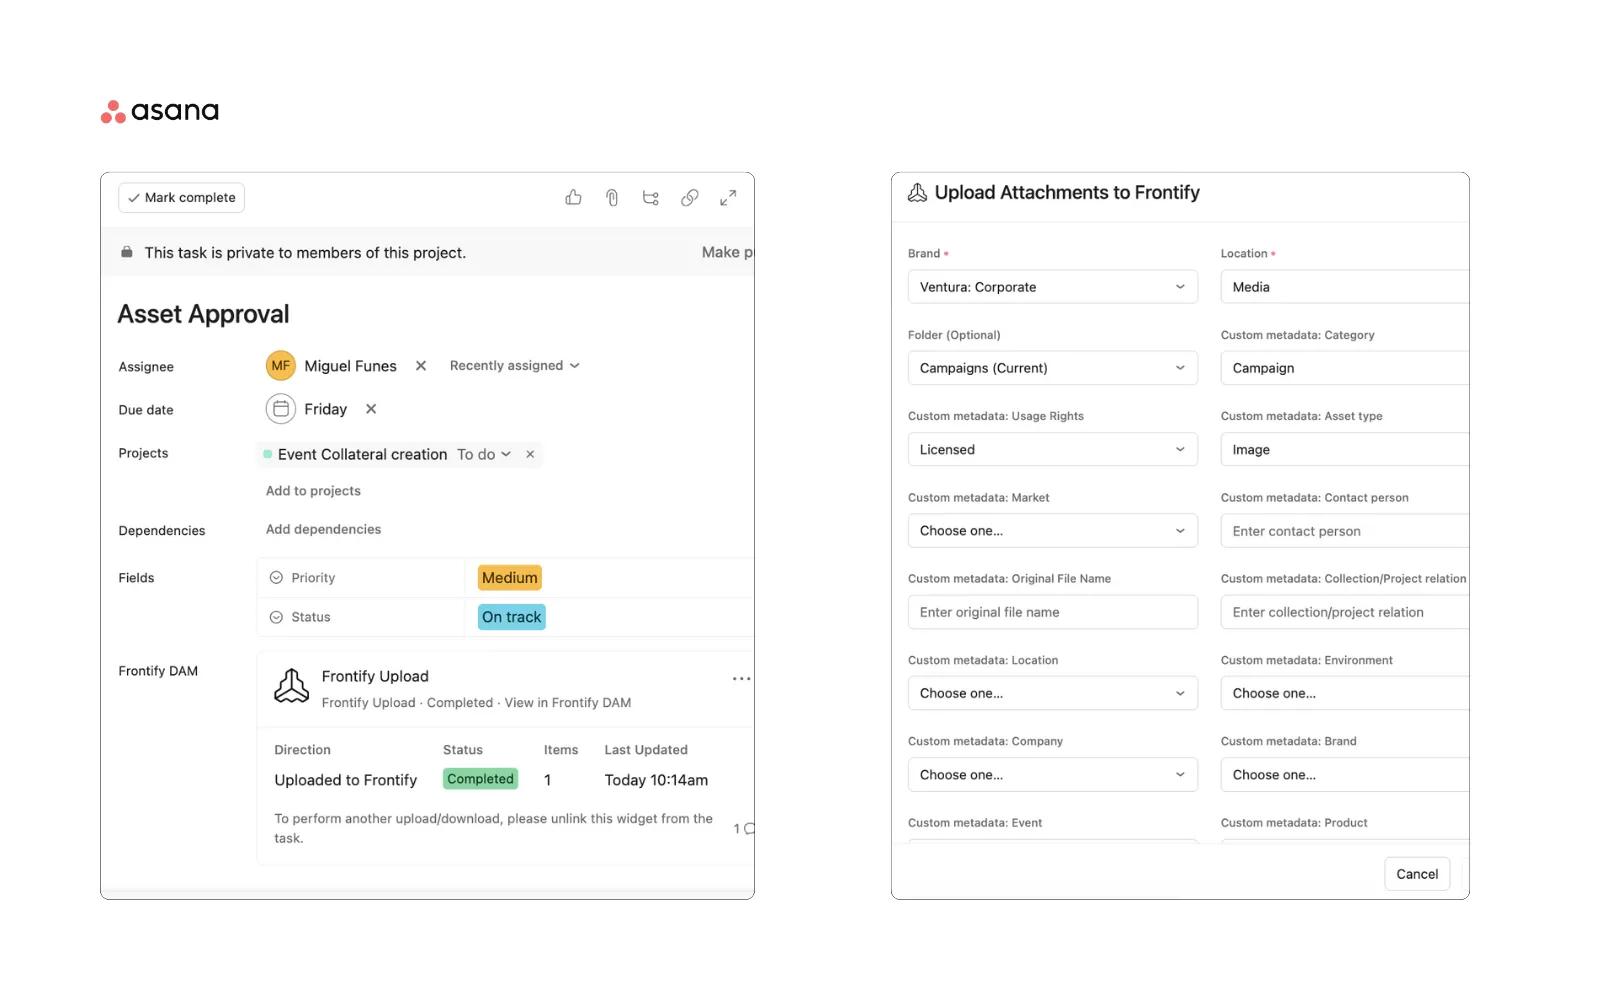
Task: Expand the To do section dropdown
Action: pos(484,454)
